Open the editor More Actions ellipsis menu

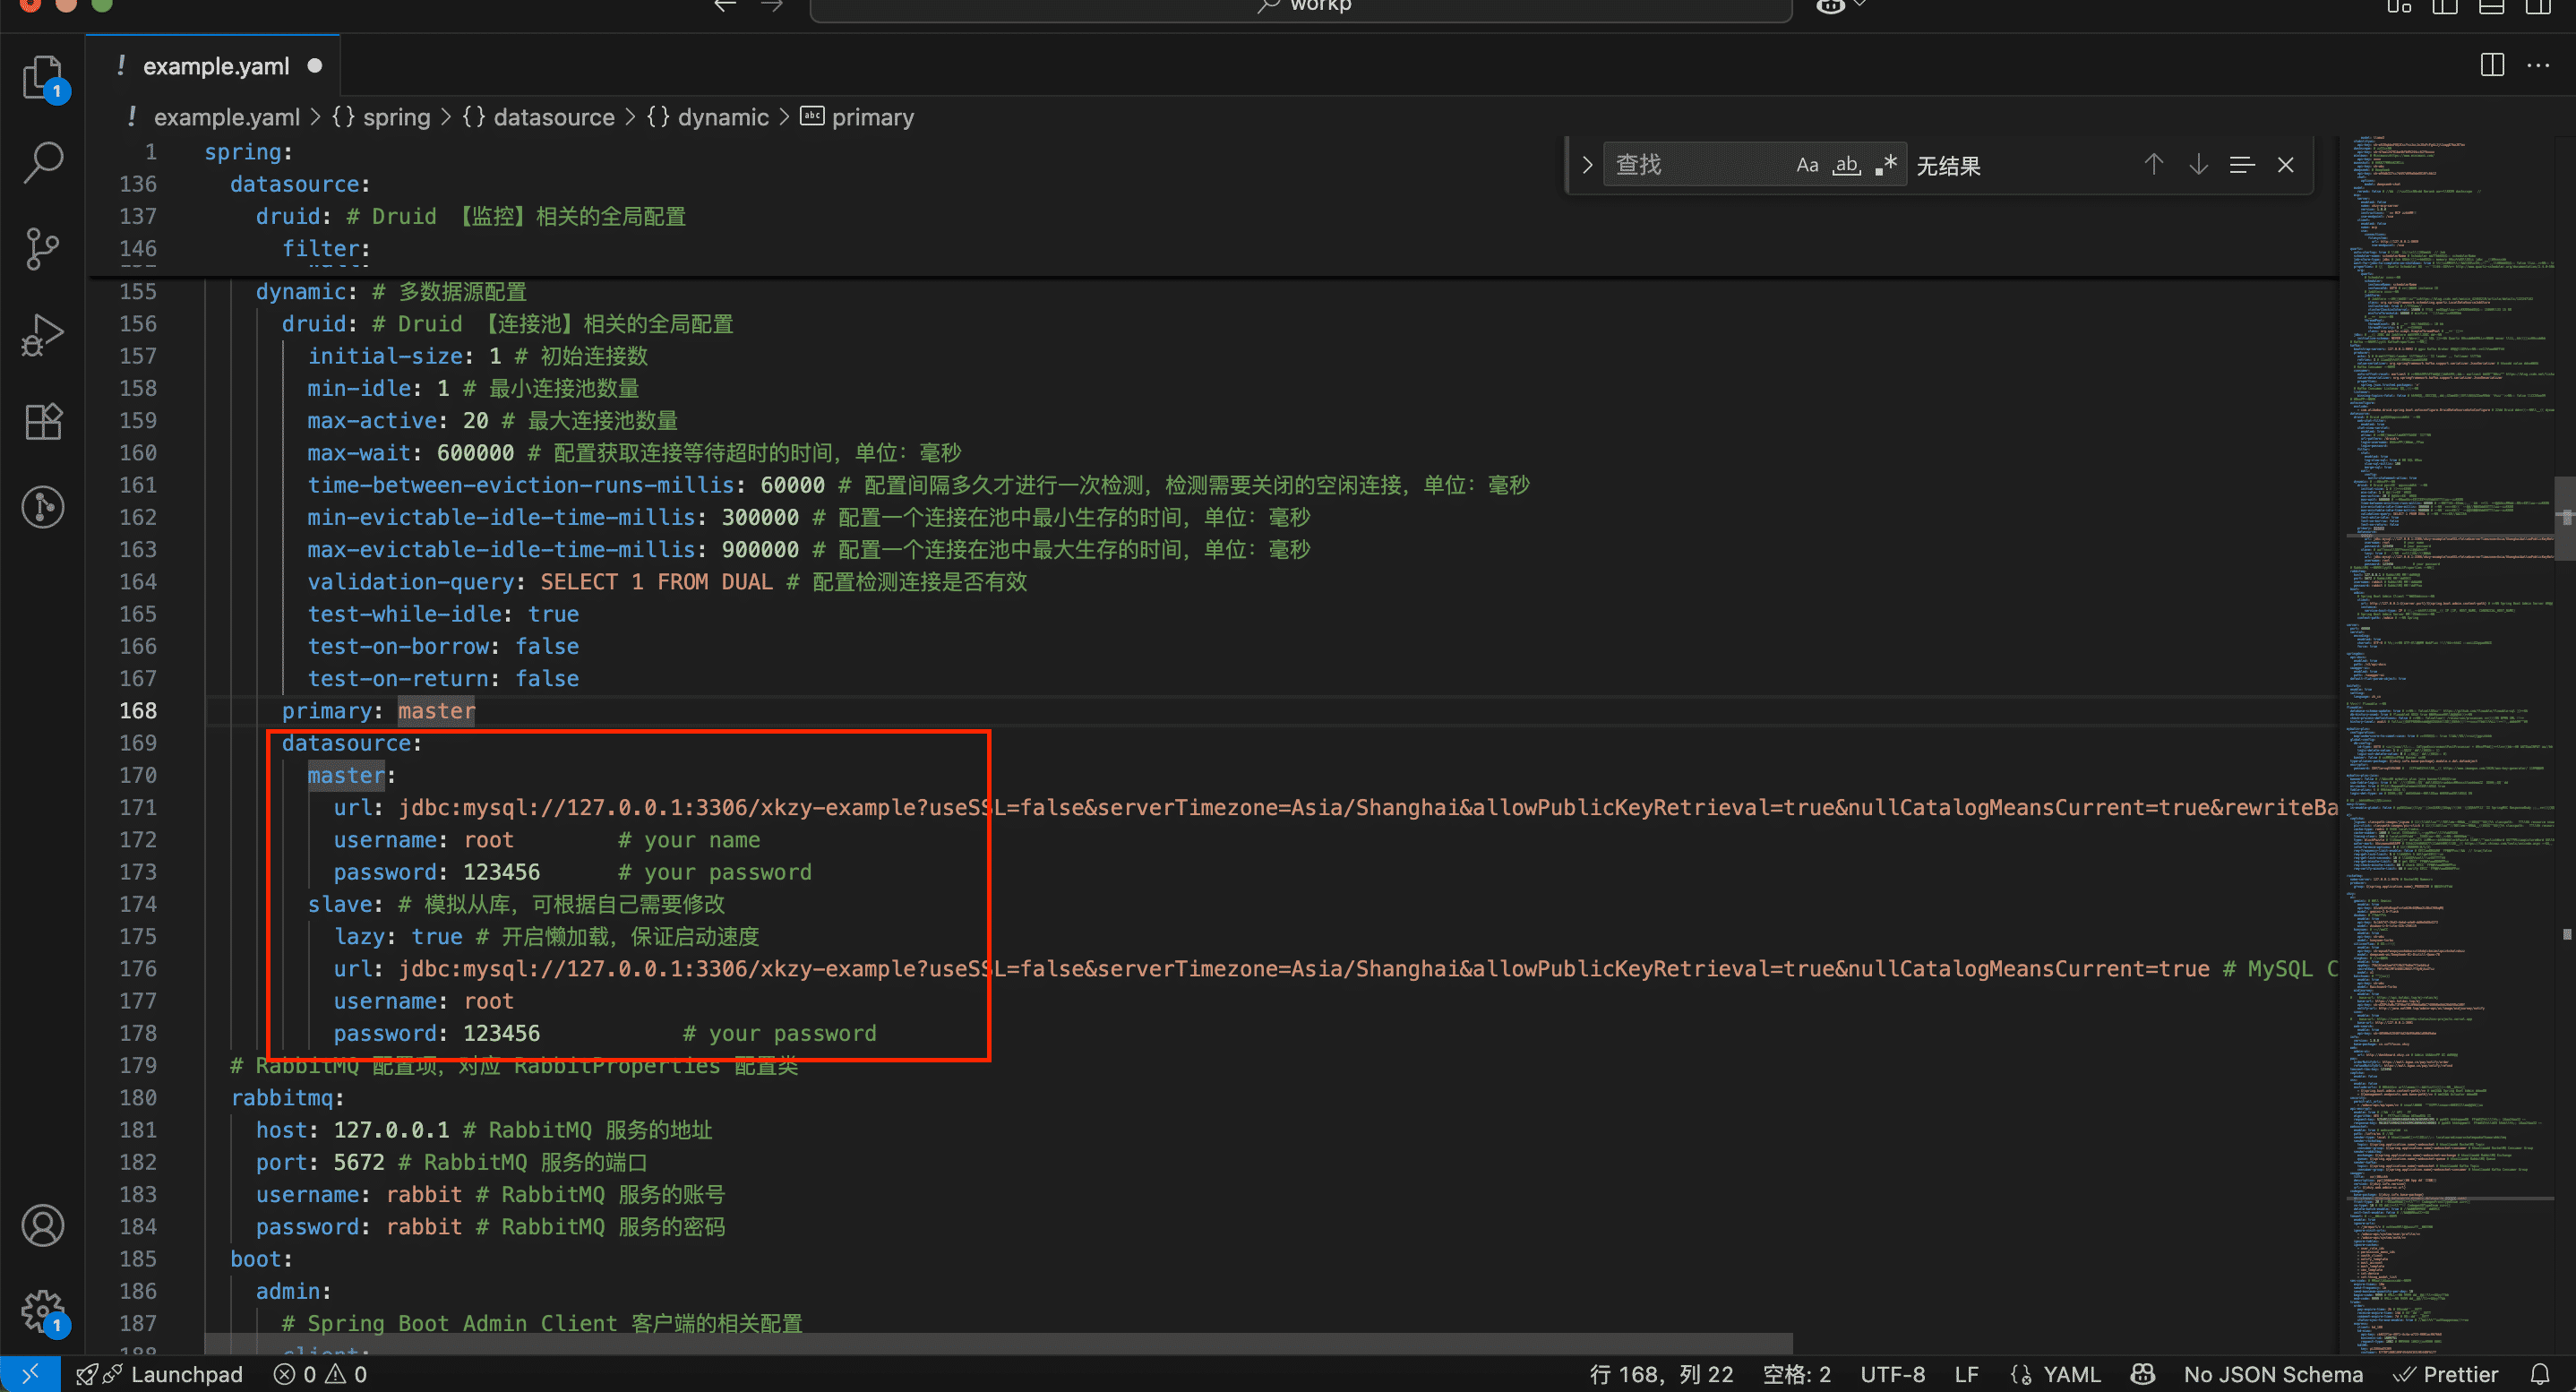[2538, 66]
